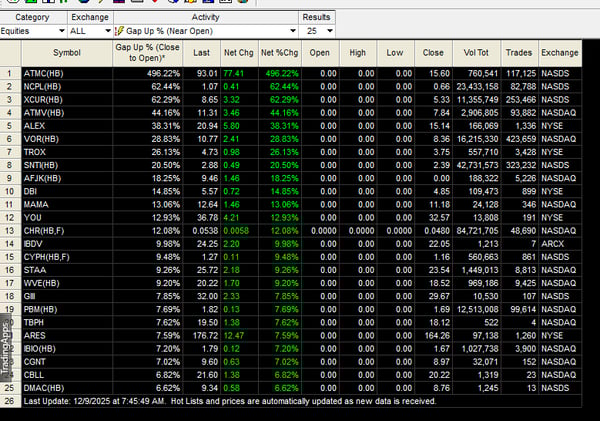The width and height of the screenshot is (600, 421).
Task: Click the Last Update status line
Action: click(x=230, y=401)
